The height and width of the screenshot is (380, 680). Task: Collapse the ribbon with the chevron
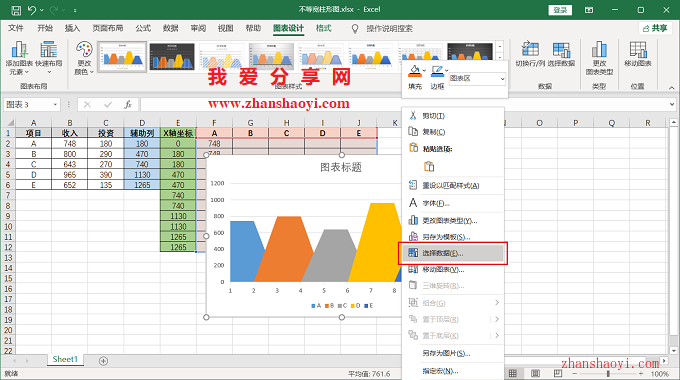(x=671, y=88)
